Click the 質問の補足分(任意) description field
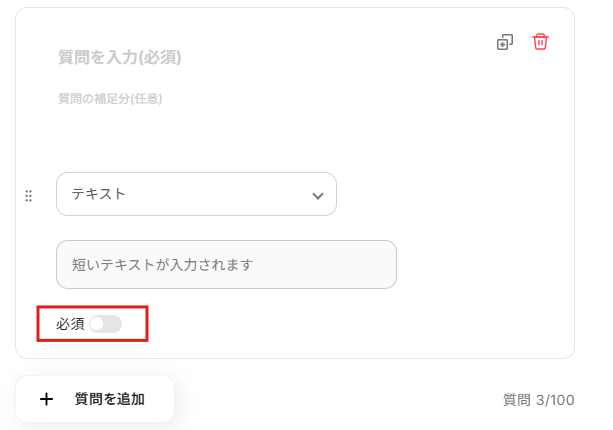This screenshot has height=430, width=613. pyautogui.click(x=110, y=98)
